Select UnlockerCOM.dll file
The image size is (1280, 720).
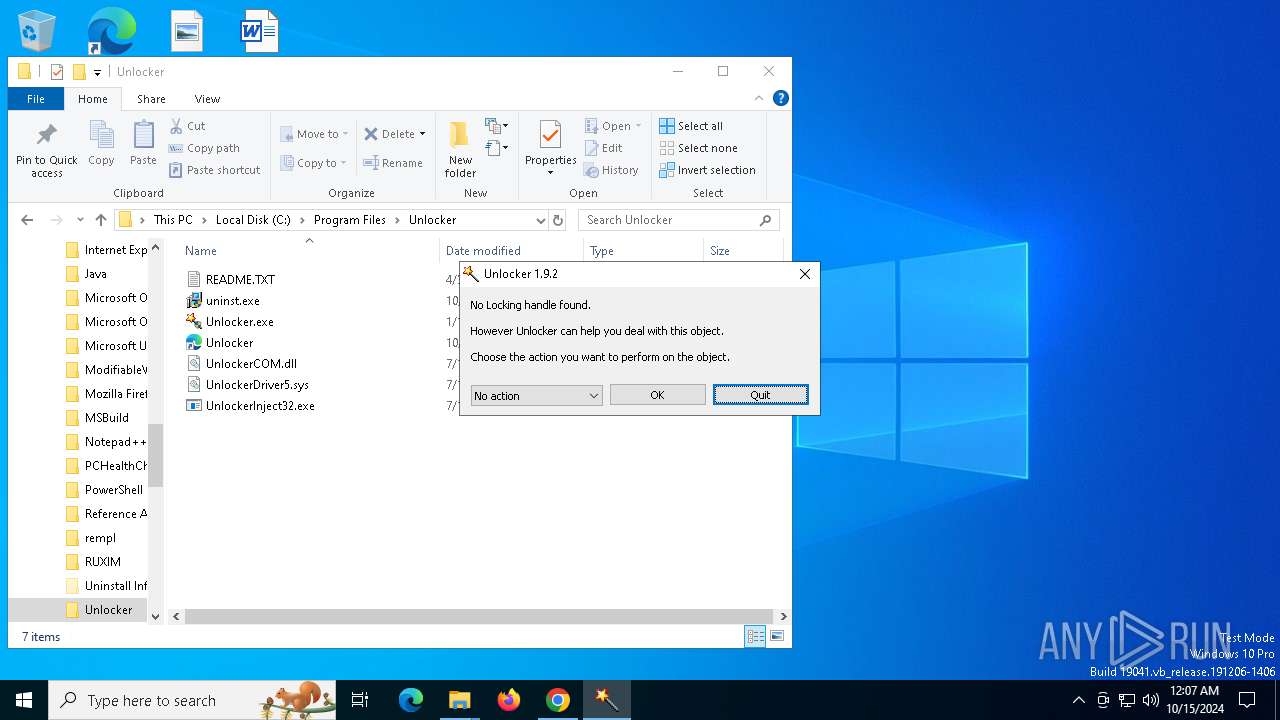click(241, 364)
